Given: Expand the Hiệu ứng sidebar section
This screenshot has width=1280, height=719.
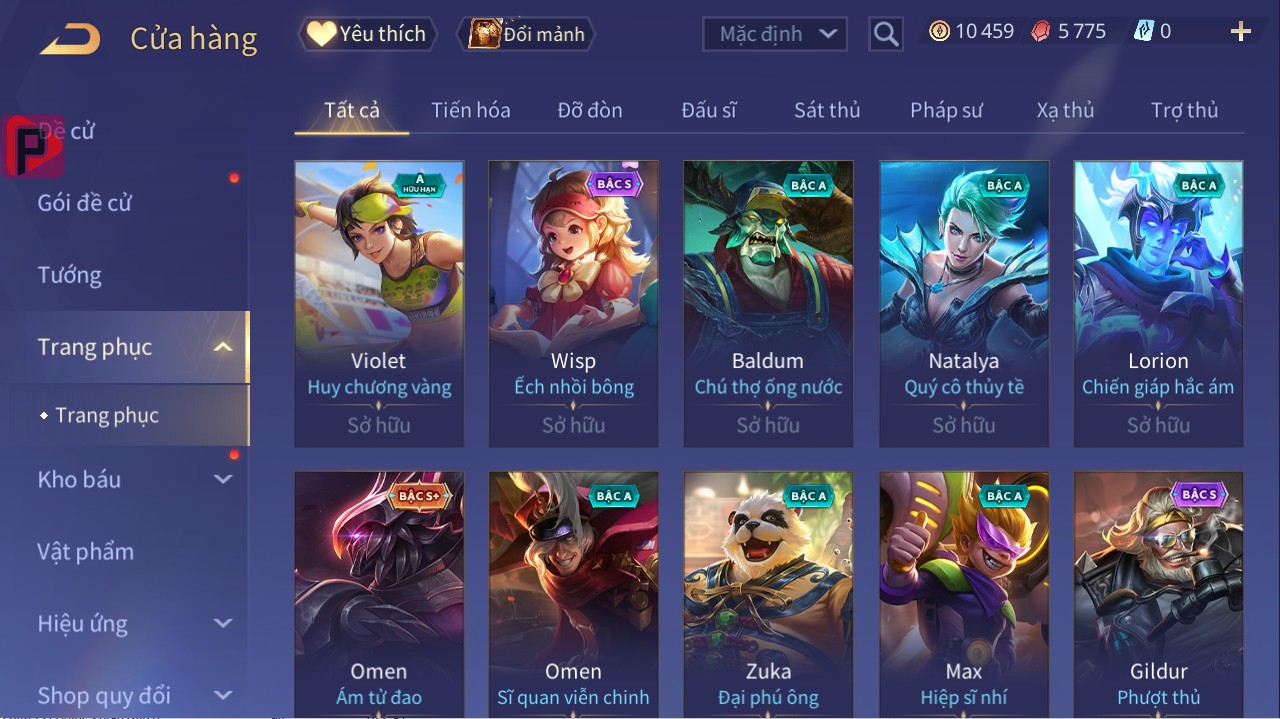Looking at the screenshot, I should coord(223,623).
